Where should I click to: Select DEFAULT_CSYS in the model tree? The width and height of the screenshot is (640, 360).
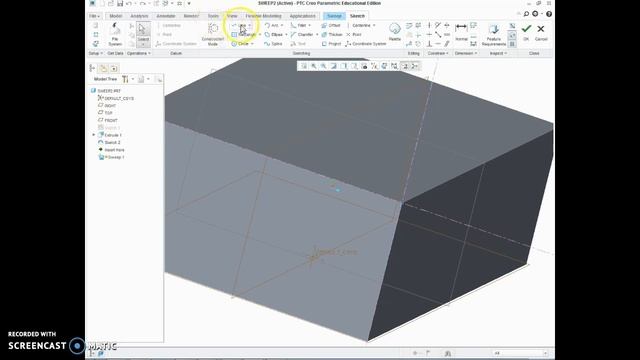116,98
